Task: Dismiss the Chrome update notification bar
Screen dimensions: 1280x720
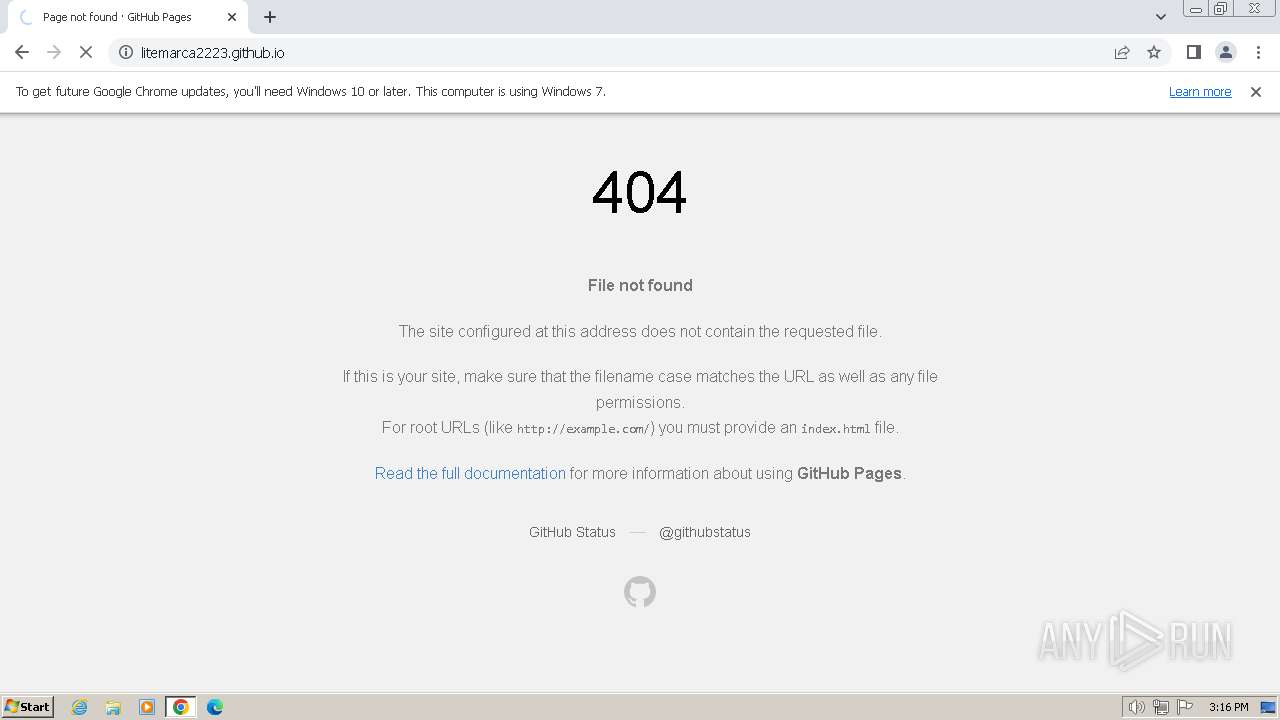Action: 1256,91
